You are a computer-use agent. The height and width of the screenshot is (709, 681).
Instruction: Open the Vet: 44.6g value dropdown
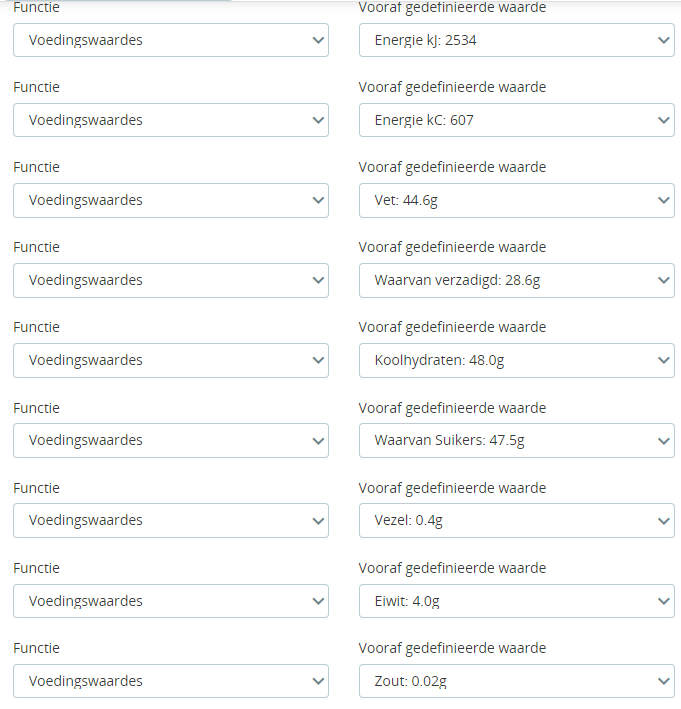click(x=516, y=200)
